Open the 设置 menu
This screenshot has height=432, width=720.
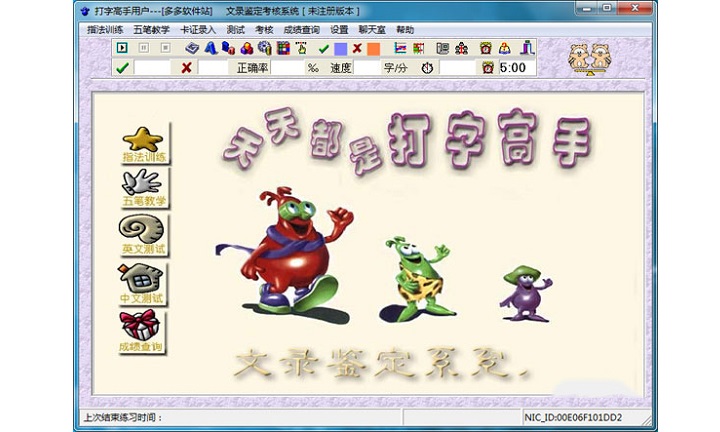click(339, 30)
